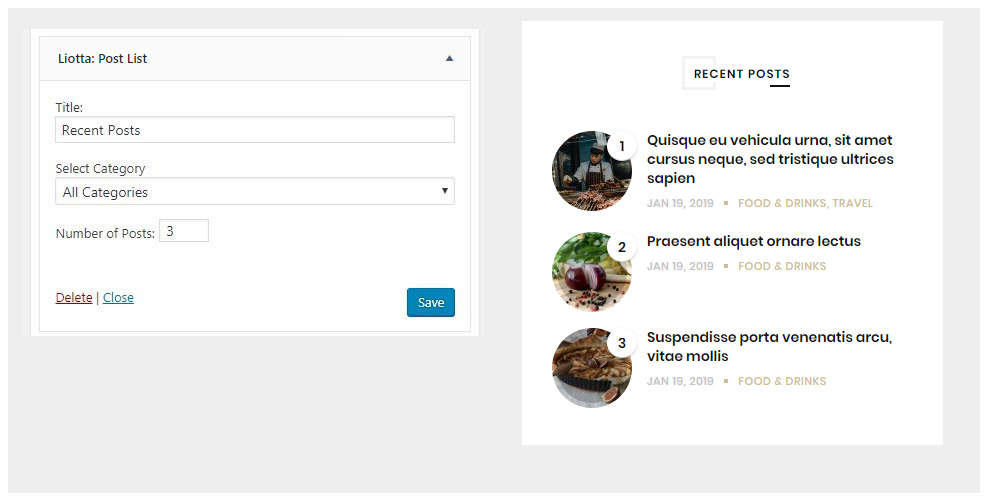Image resolution: width=988 pixels, height=501 pixels.
Task: Collapse the Liotta Post List widget arrow
Action: click(449, 59)
